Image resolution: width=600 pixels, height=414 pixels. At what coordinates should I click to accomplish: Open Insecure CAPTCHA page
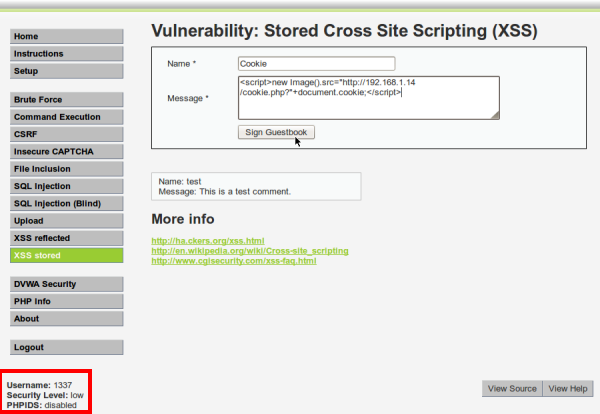click(67, 152)
